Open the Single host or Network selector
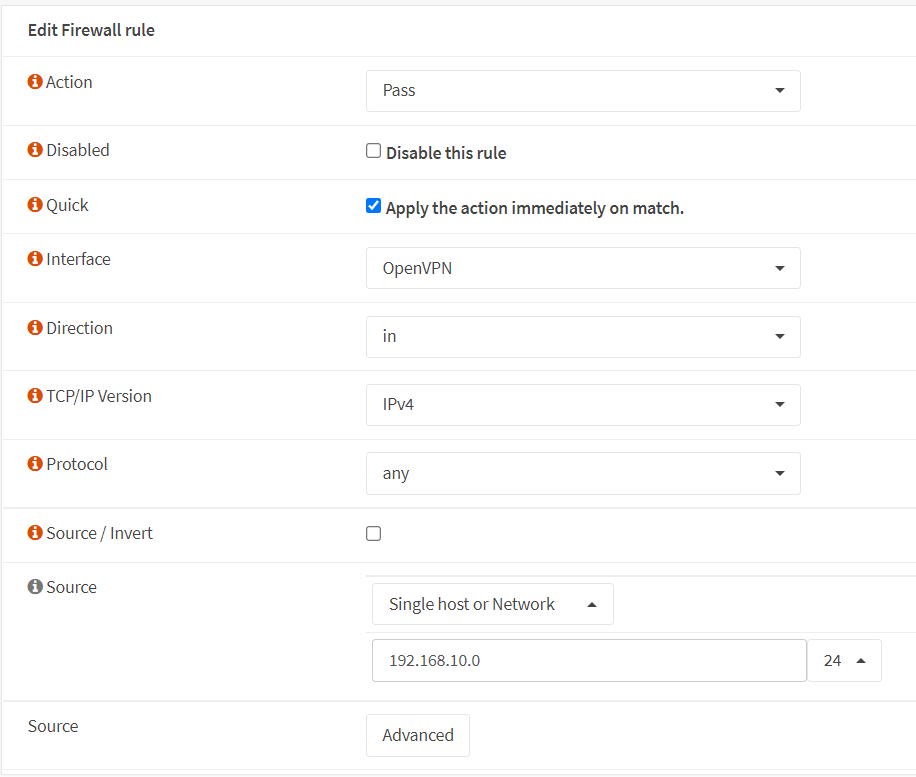The width and height of the screenshot is (916, 777). [x=492, y=604]
